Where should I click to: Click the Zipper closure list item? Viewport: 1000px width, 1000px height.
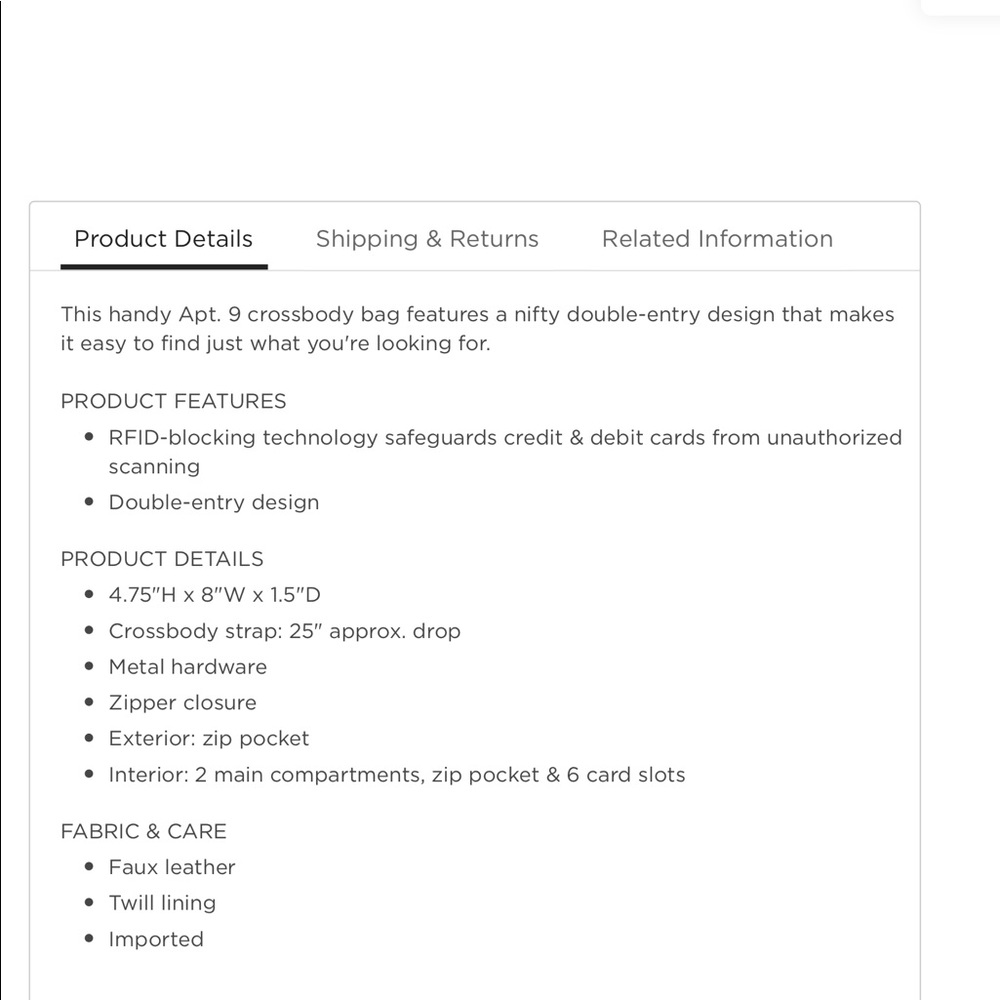coord(183,703)
